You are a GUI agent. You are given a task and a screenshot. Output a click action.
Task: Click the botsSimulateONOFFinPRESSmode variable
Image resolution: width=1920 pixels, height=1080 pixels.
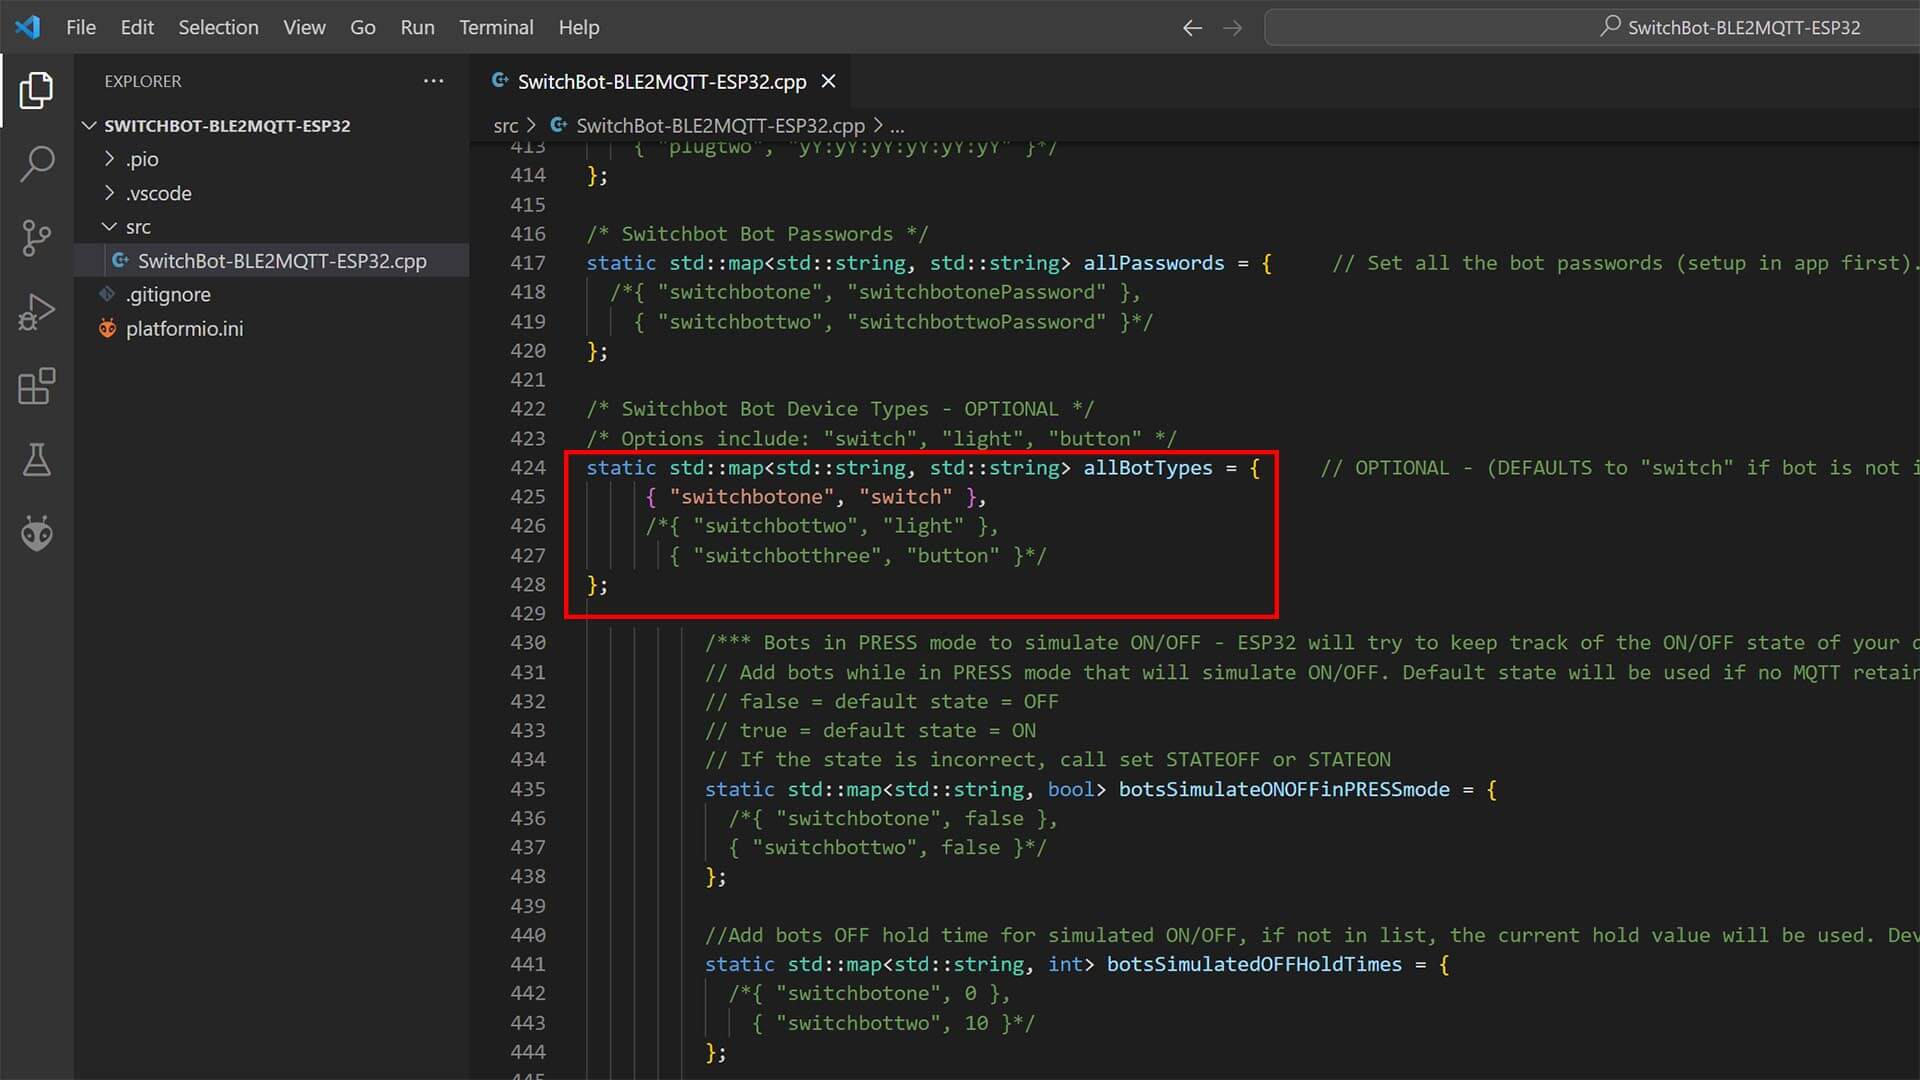pyautogui.click(x=1284, y=789)
